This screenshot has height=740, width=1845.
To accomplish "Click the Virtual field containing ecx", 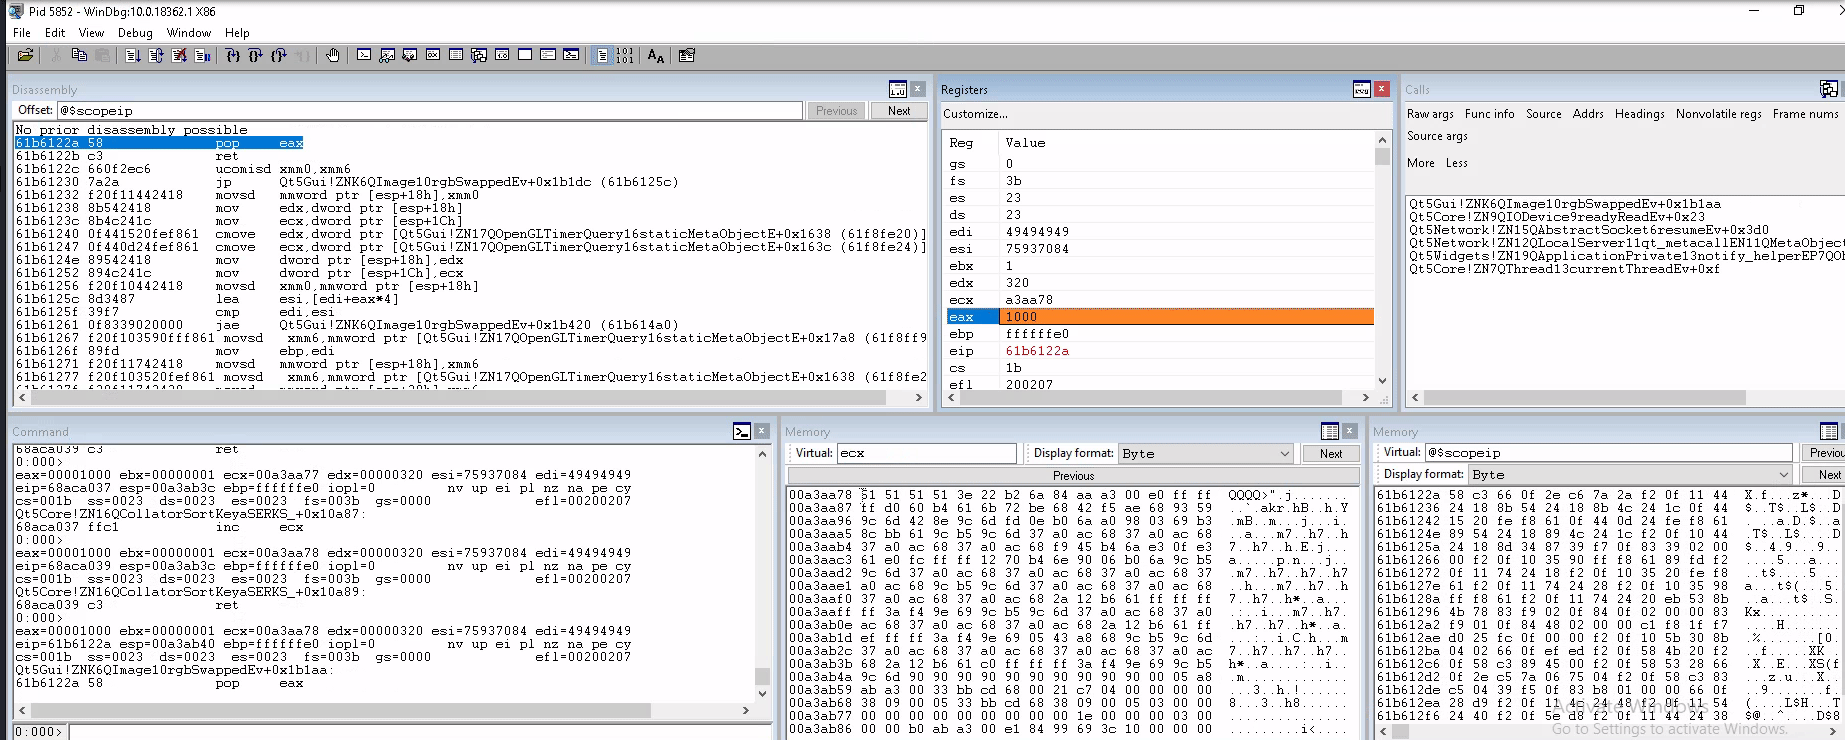I will tap(926, 454).
